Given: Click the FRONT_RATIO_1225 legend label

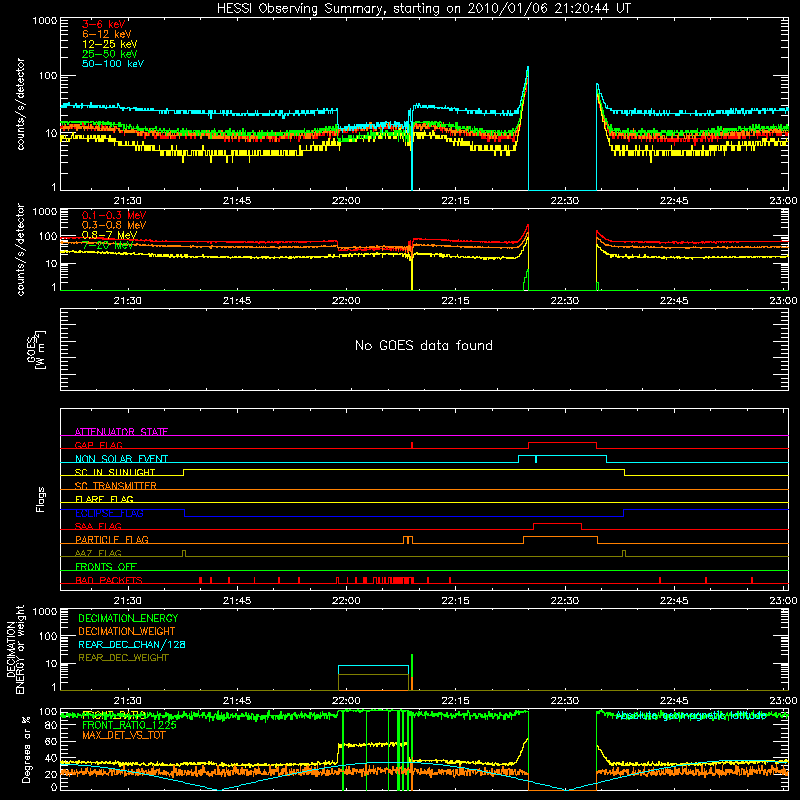Looking at the screenshot, I should [x=129, y=725].
